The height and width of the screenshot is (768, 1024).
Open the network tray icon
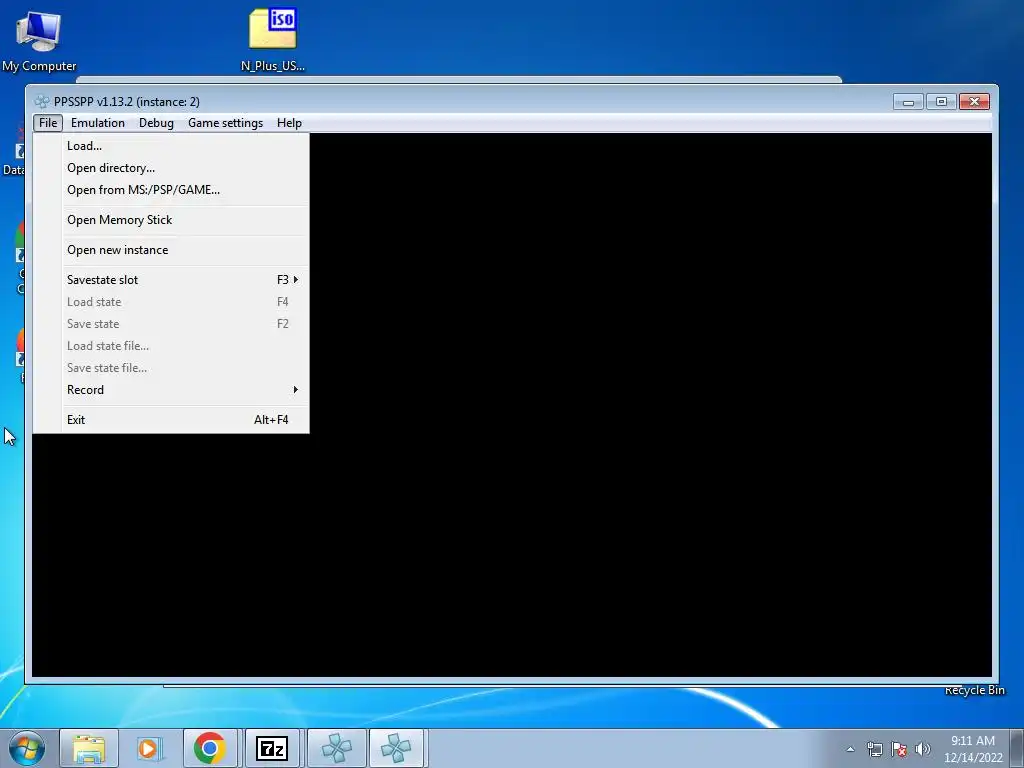click(874, 749)
